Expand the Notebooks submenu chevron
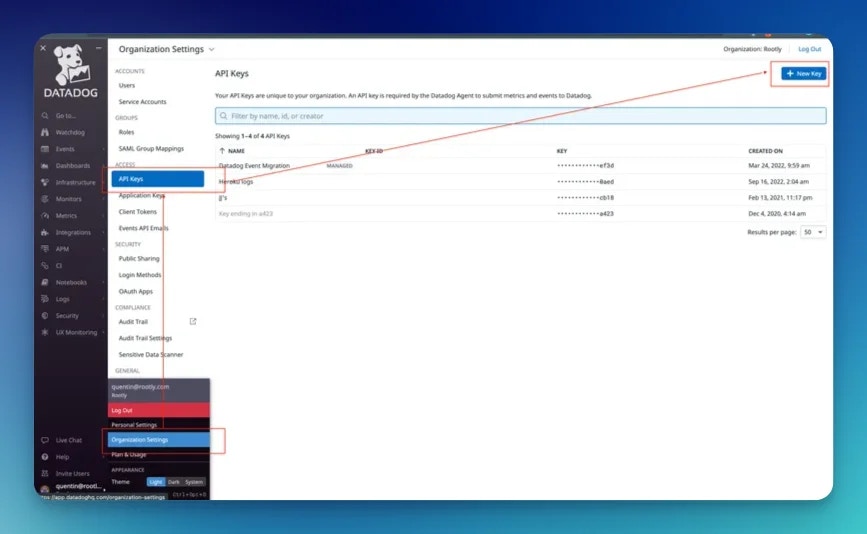 (103, 282)
